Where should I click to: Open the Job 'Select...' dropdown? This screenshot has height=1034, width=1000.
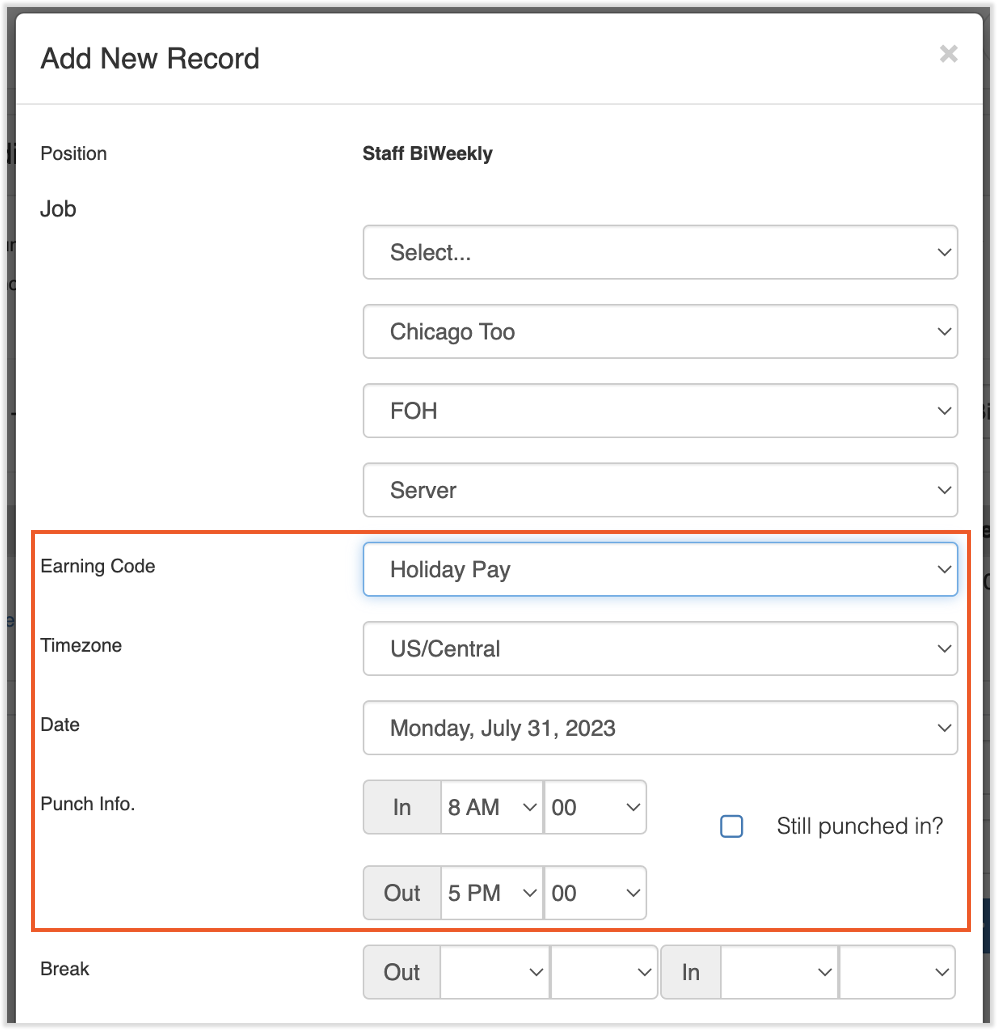tap(660, 253)
